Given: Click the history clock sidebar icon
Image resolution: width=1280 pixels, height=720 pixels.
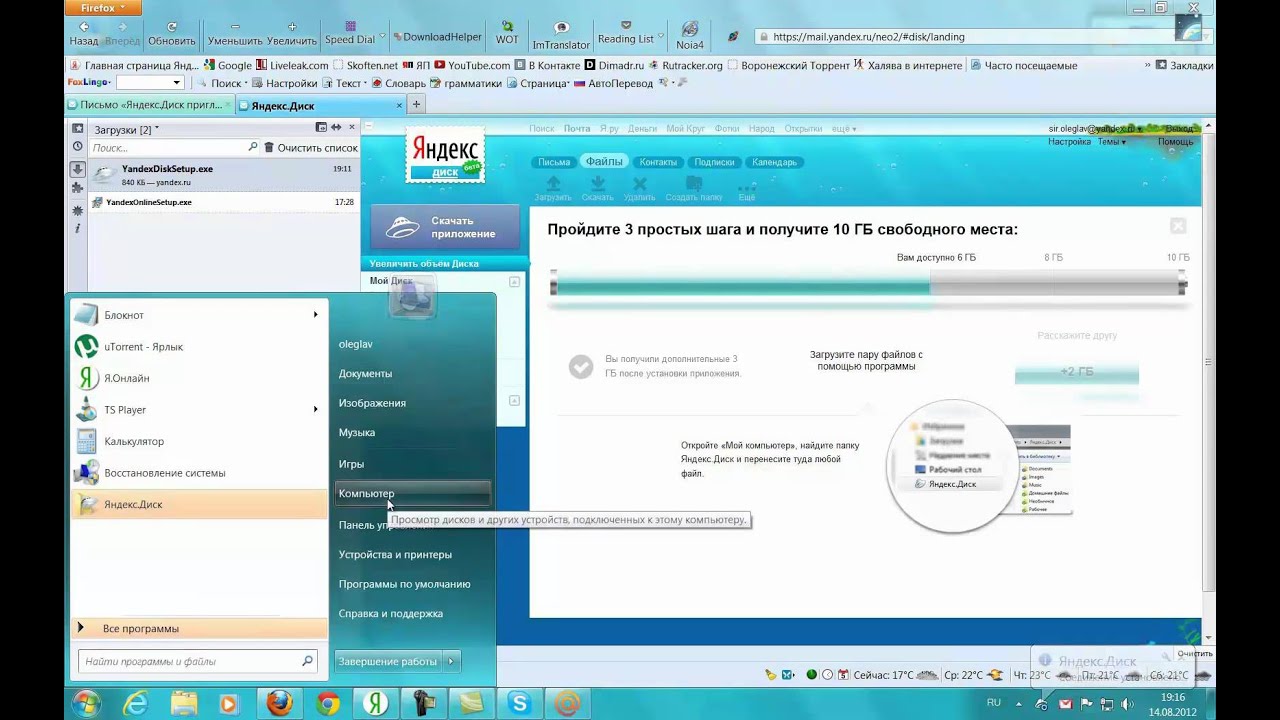Looking at the screenshot, I should pyautogui.click(x=77, y=146).
